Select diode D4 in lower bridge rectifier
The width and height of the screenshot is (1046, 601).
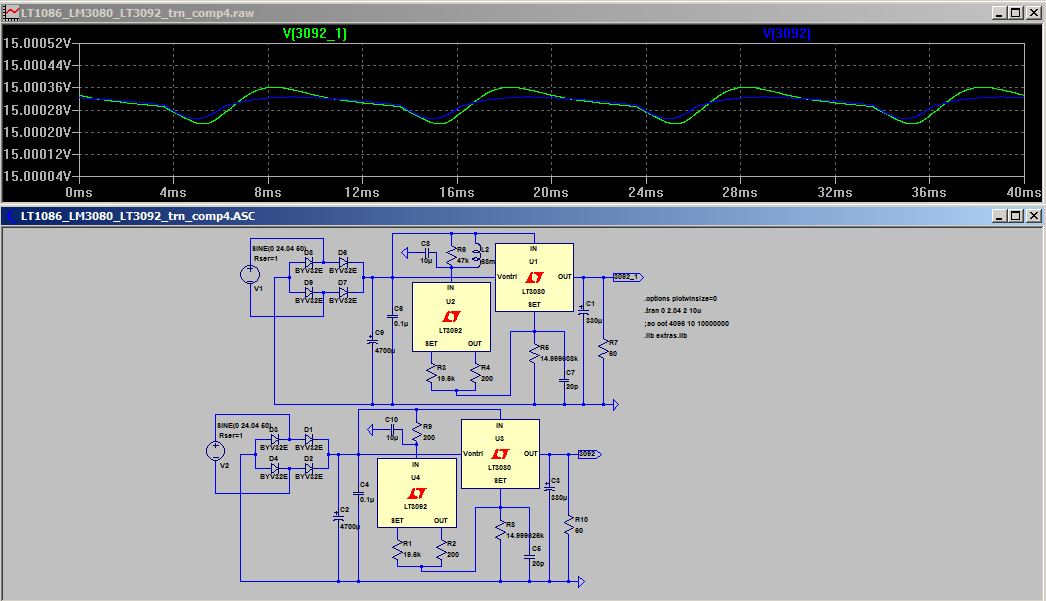point(275,469)
